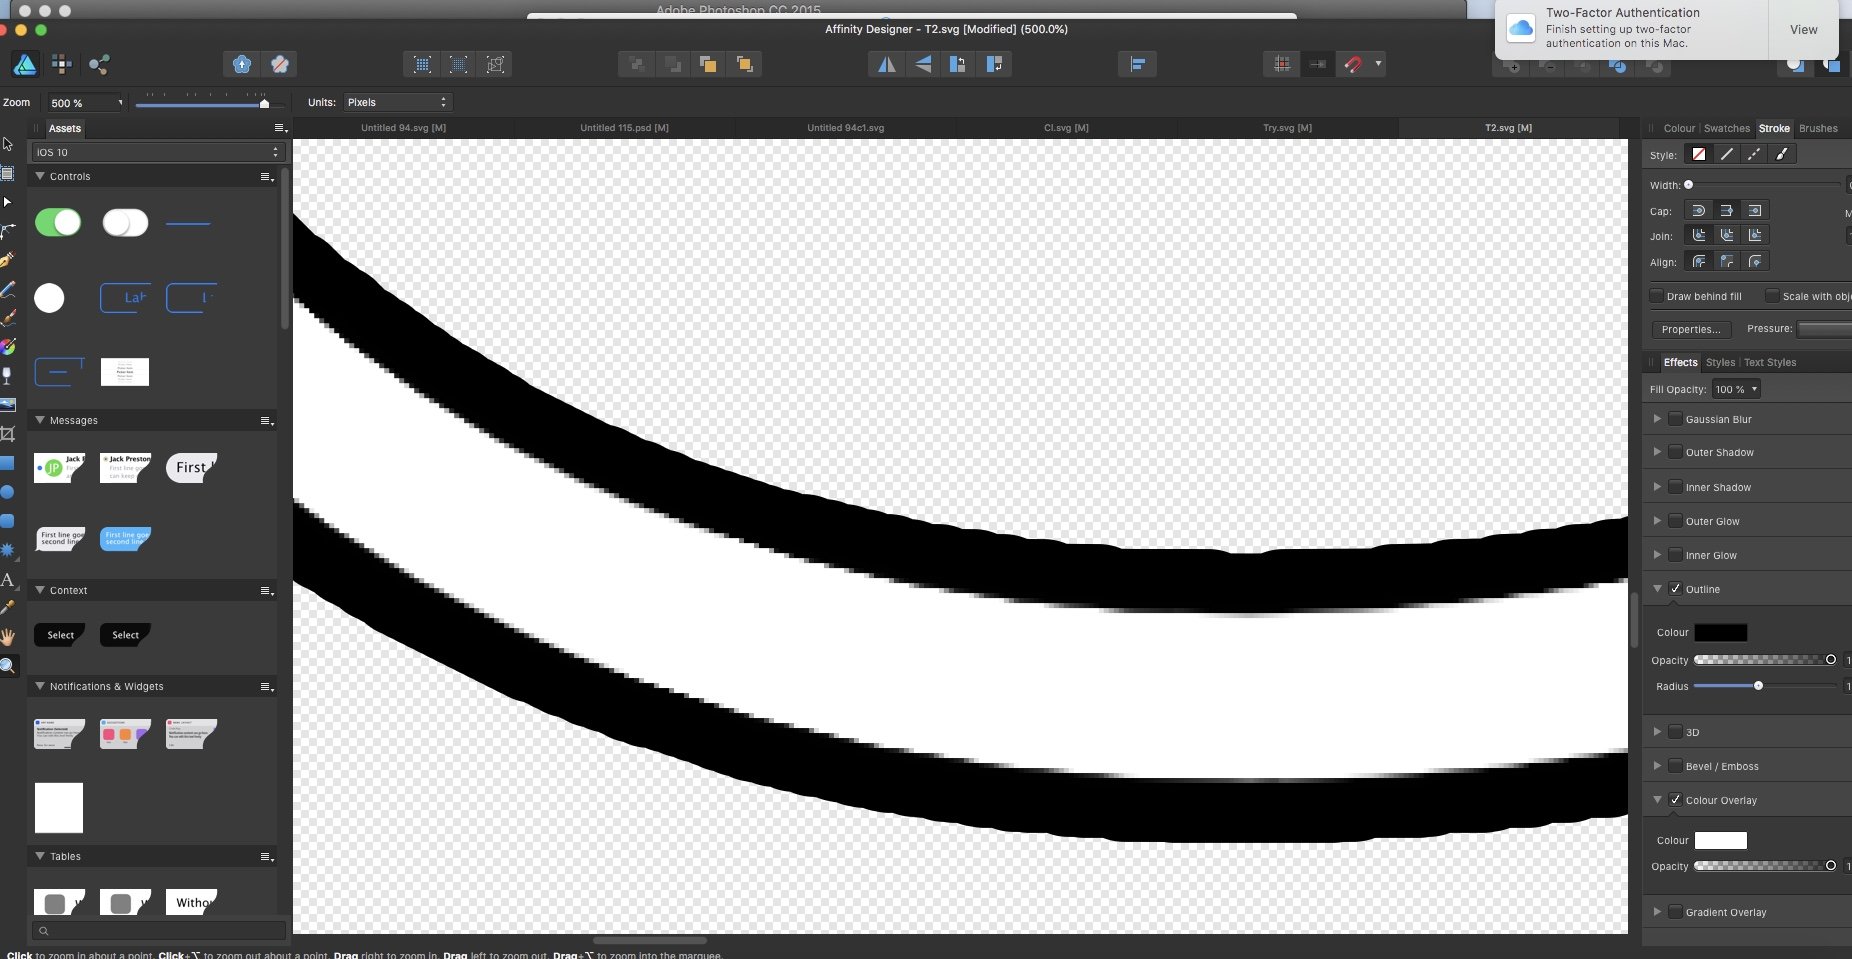Select the Crop tool in the toolbar
Viewport: 1852px width, 959px height.
(x=8, y=433)
